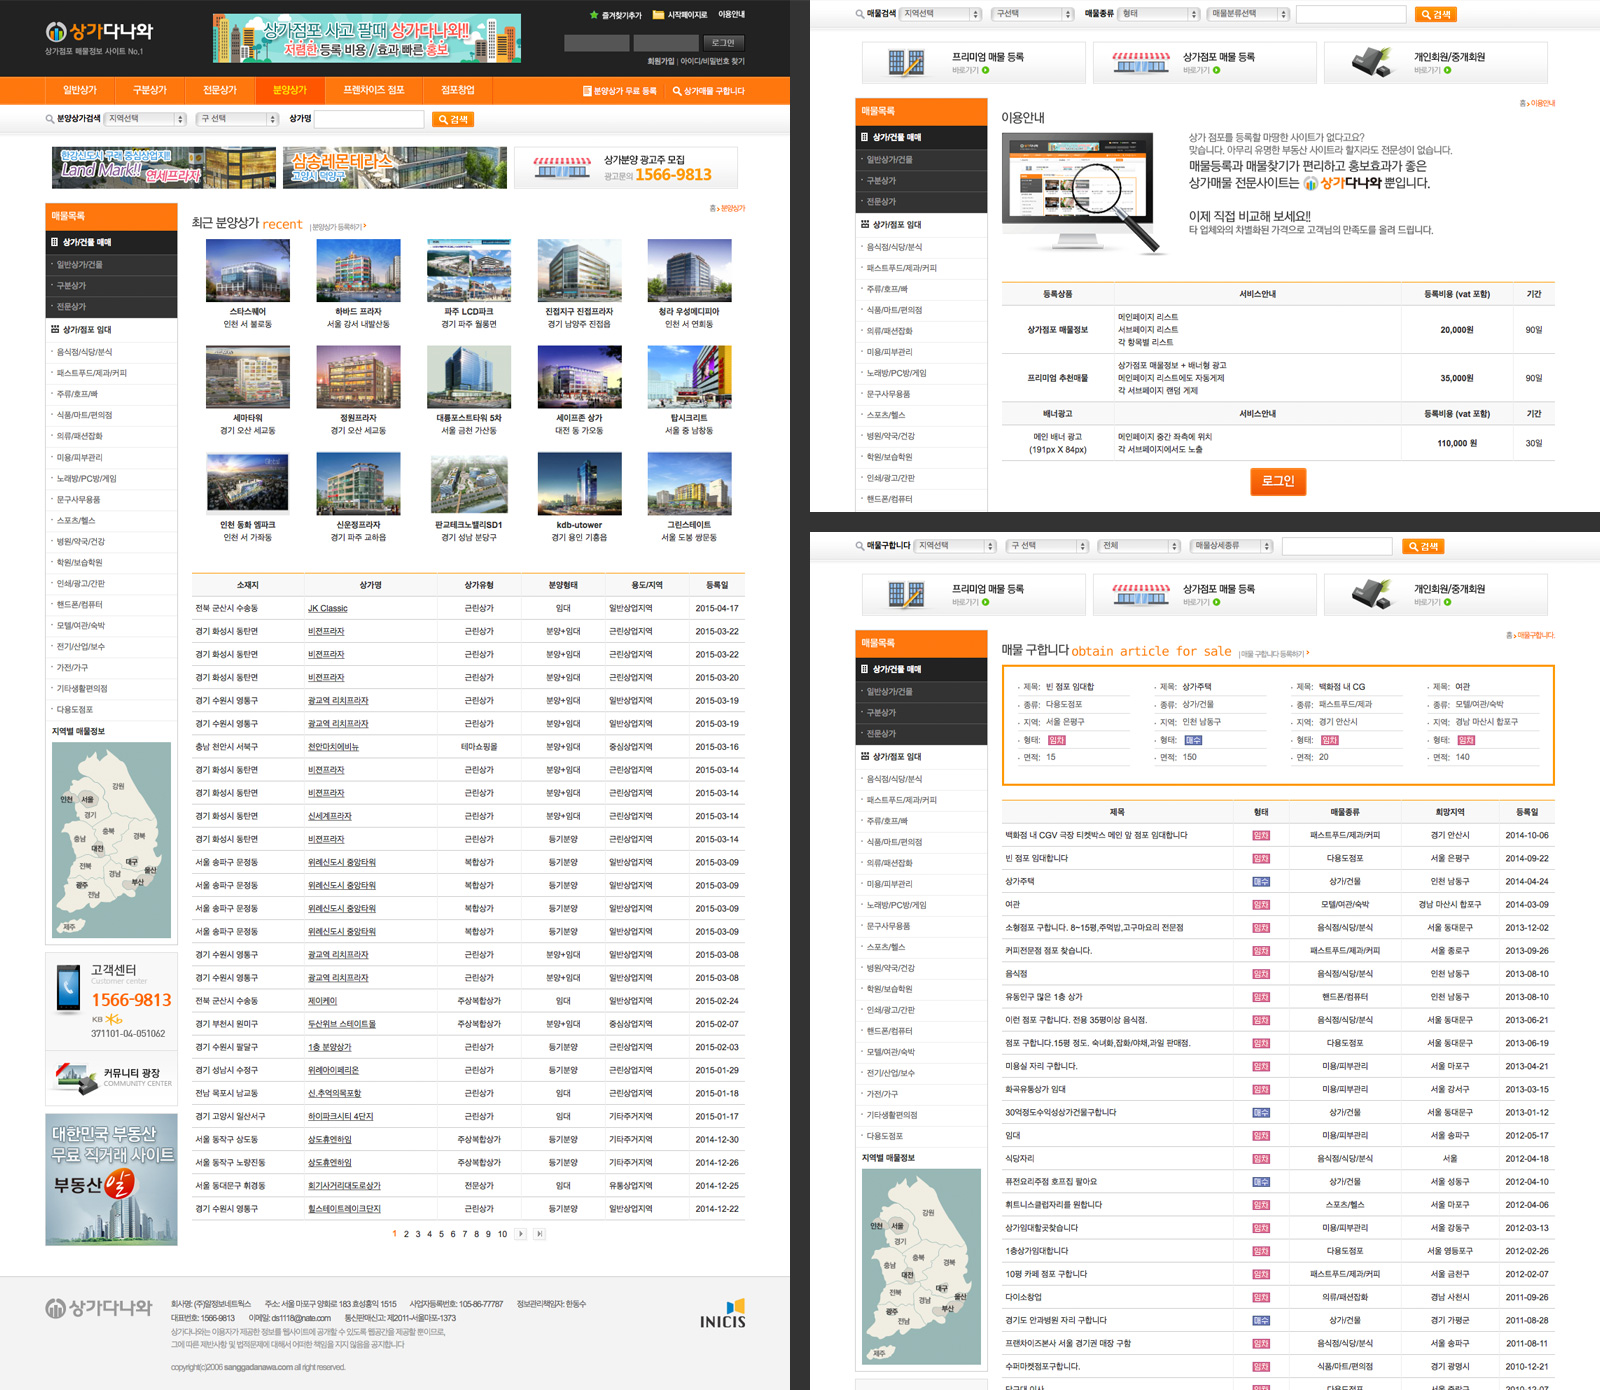Click the 상가명 search input field
This screenshot has width=1600, height=1390.
click(369, 119)
